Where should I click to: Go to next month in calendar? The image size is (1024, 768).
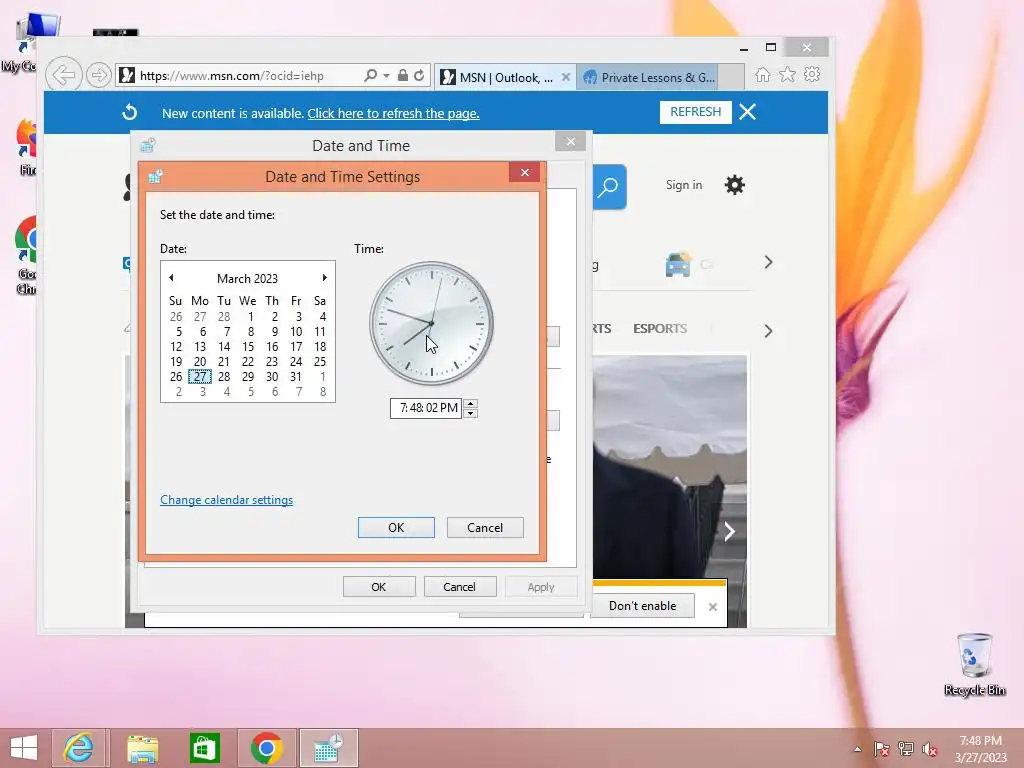point(325,278)
